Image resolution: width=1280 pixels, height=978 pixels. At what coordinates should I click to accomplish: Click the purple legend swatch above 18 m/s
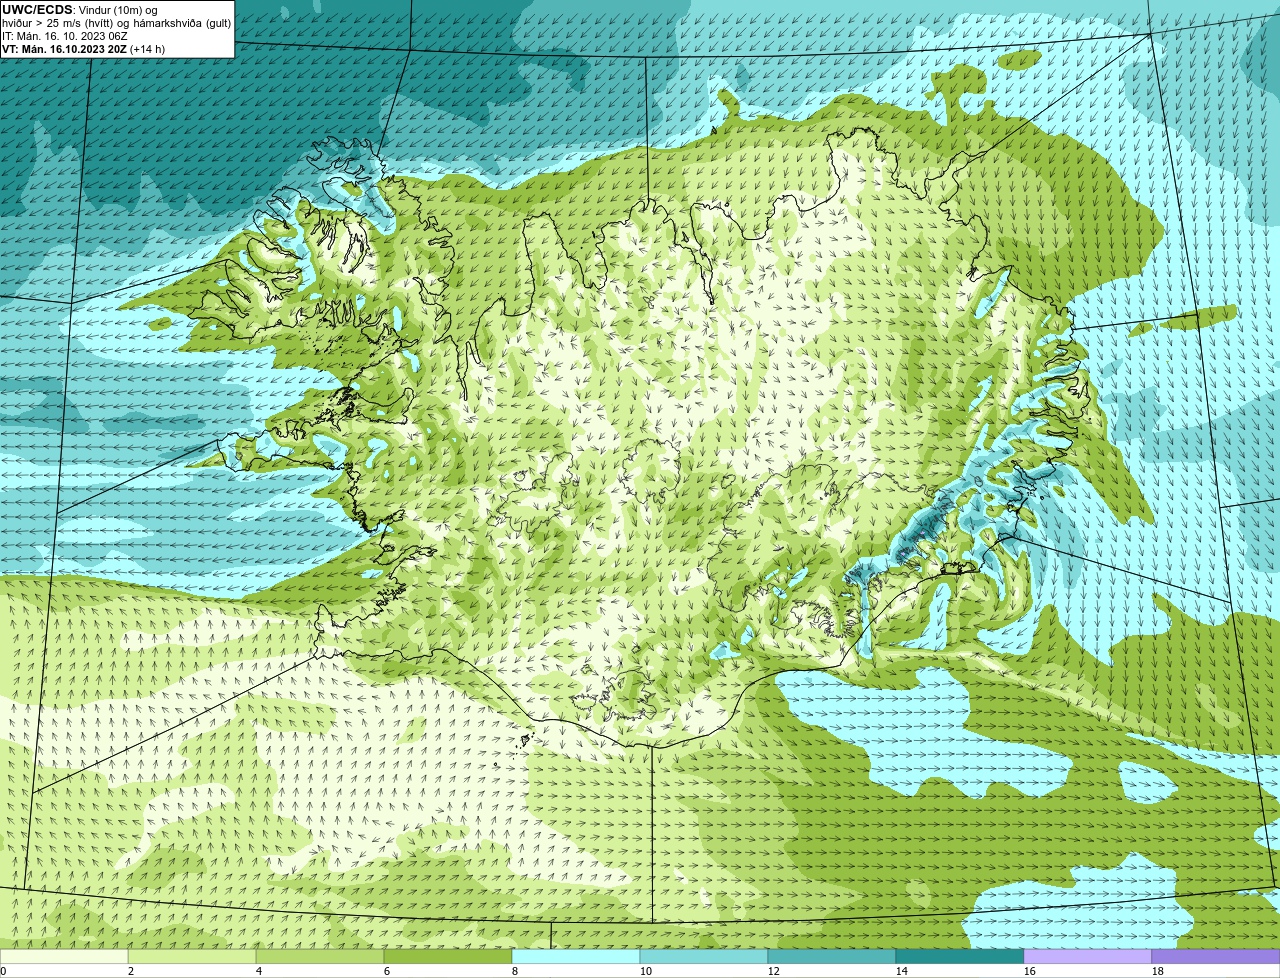[1216, 957]
